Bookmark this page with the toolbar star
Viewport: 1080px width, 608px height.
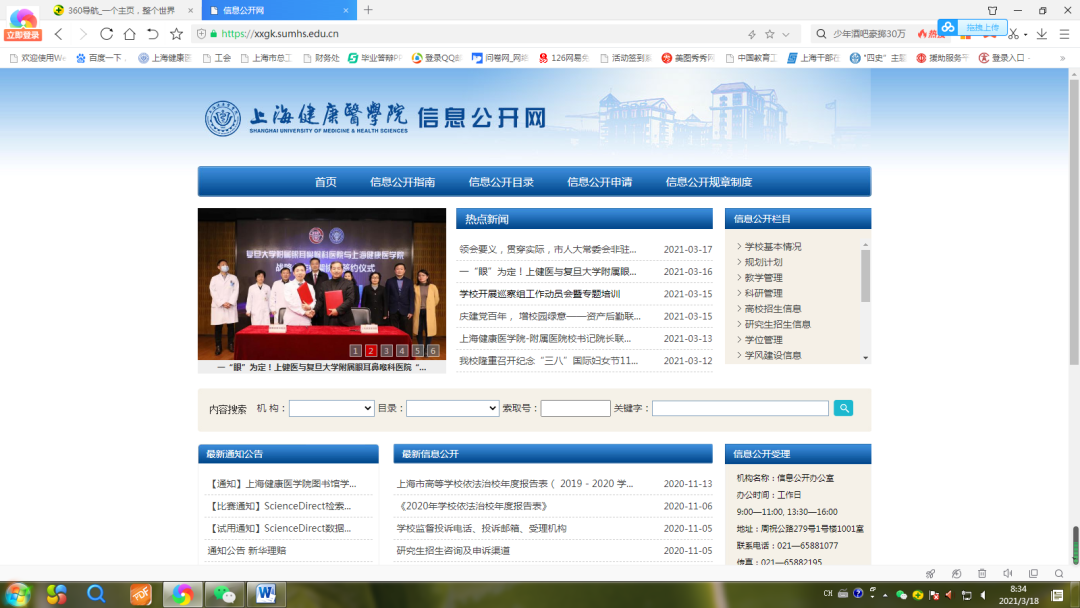(x=177, y=34)
